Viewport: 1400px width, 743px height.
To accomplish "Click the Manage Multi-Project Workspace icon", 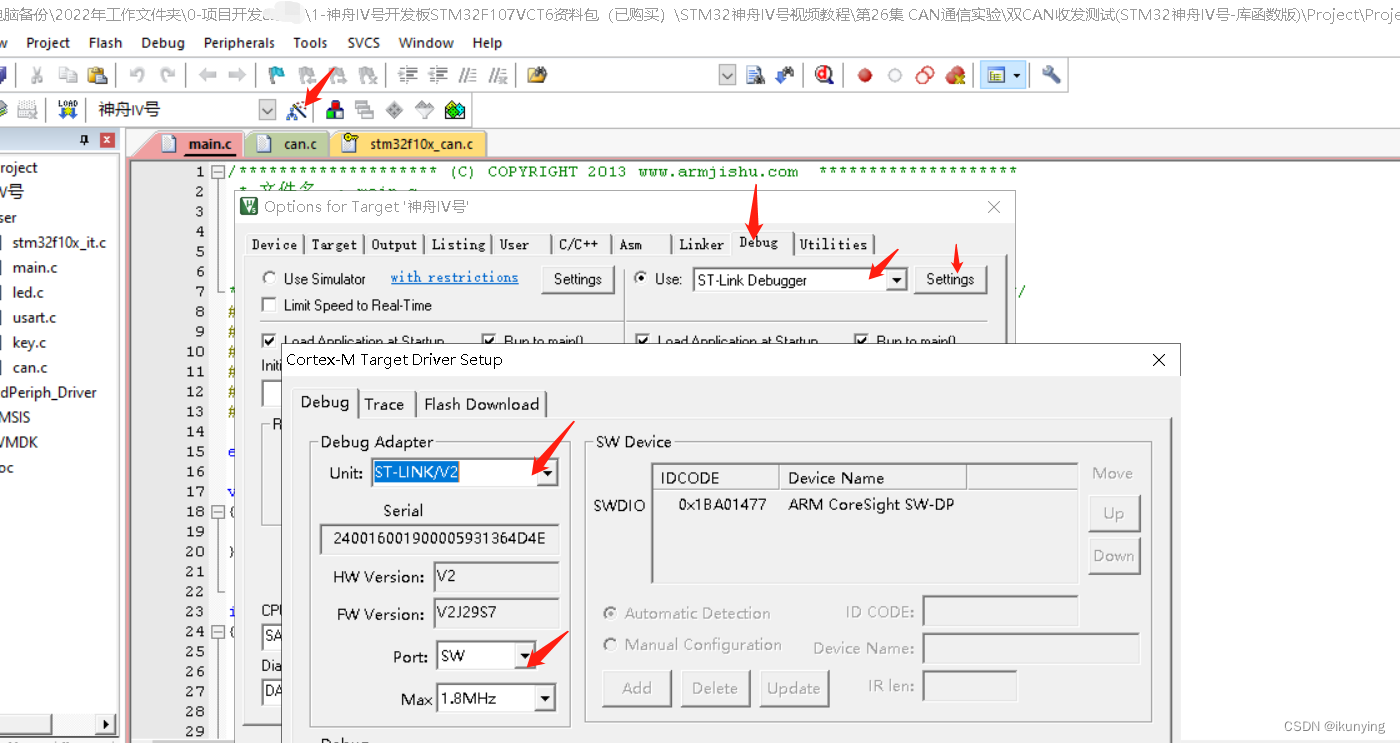I will click(365, 110).
